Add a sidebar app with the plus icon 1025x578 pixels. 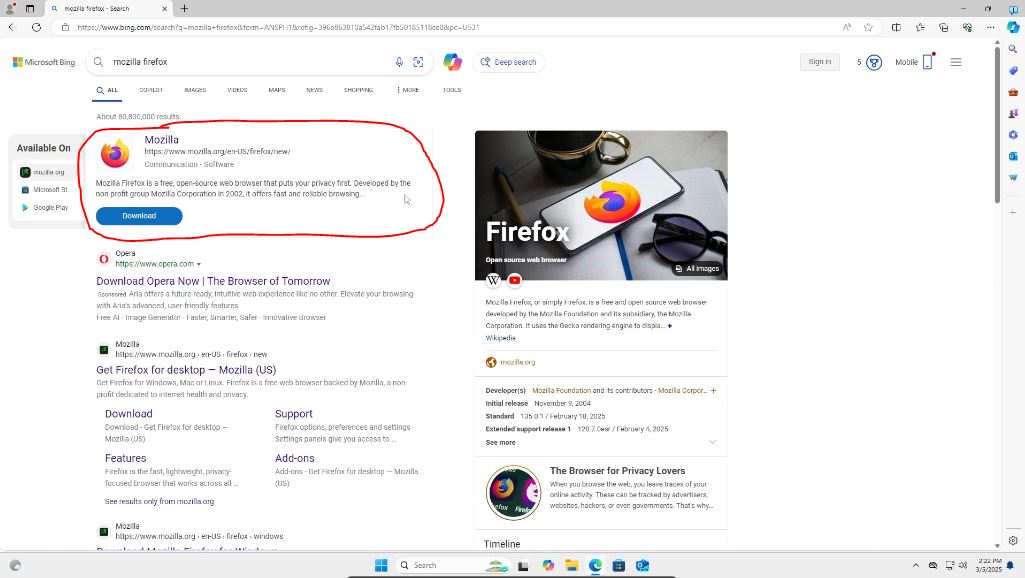coord(1013,212)
